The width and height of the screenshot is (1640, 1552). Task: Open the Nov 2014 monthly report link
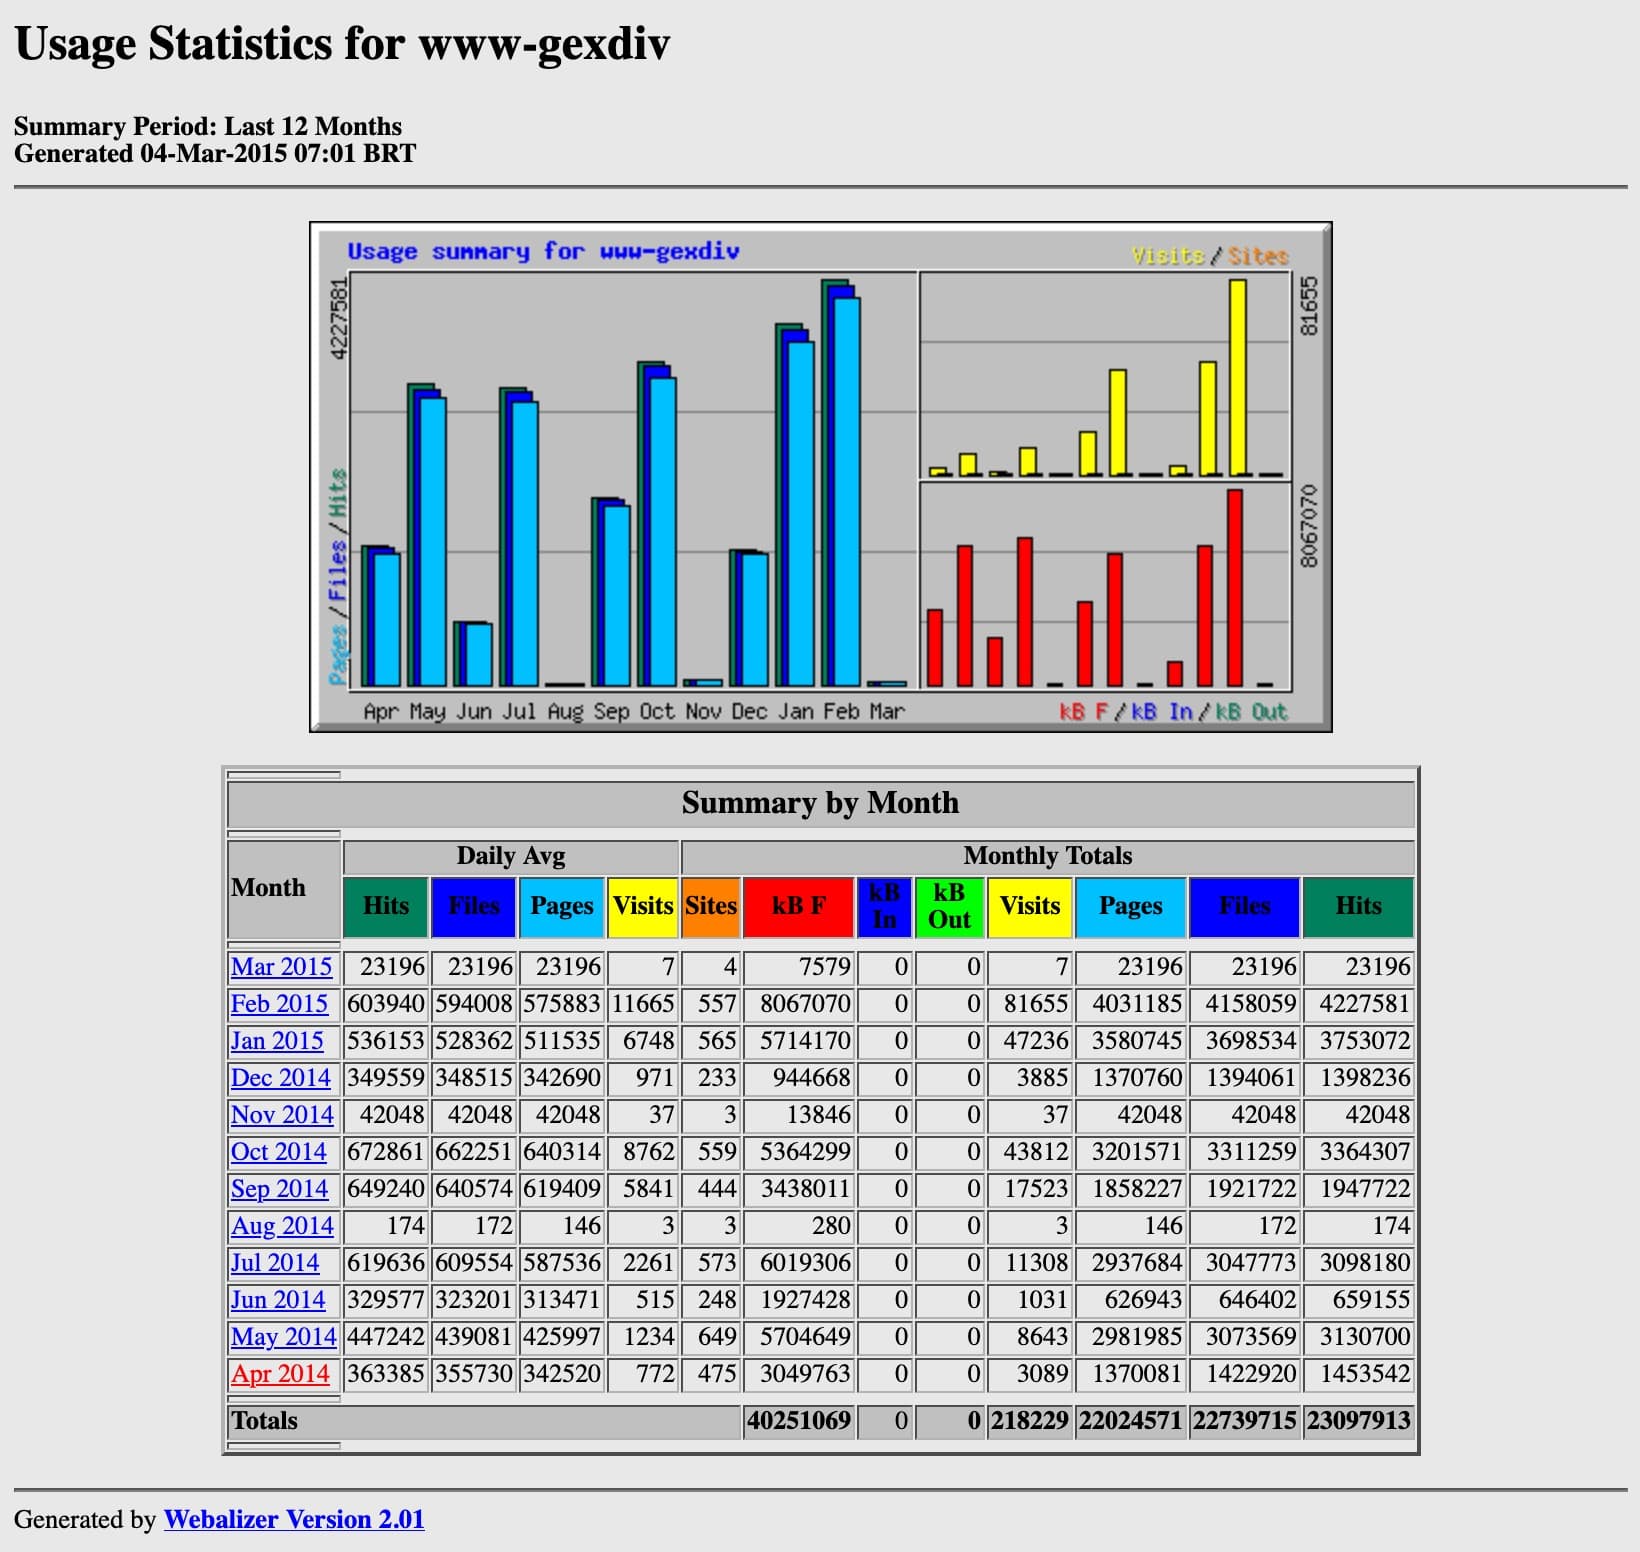(x=282, y=1115)
